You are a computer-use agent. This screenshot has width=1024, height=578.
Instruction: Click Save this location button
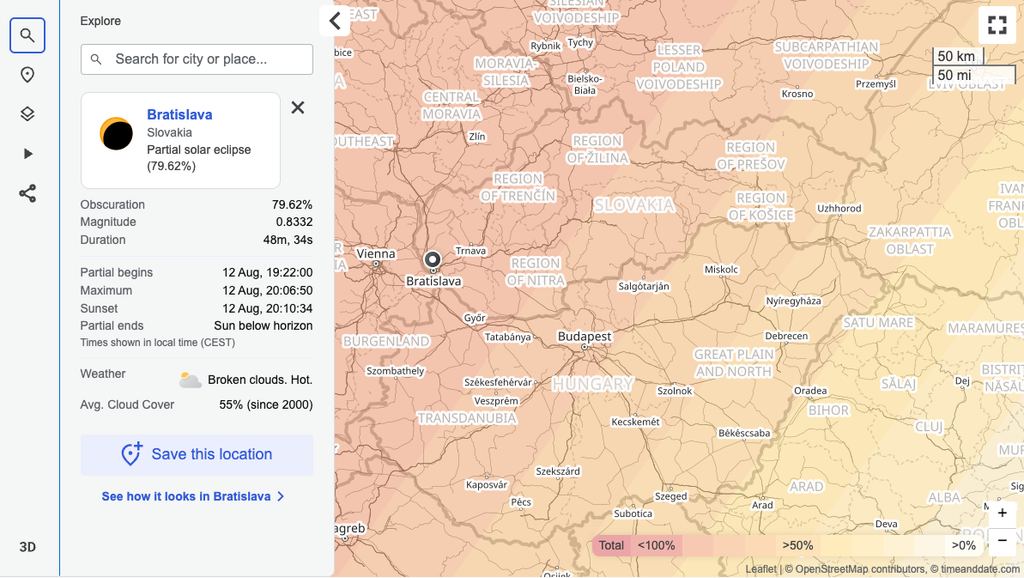(x=197, y=455)
